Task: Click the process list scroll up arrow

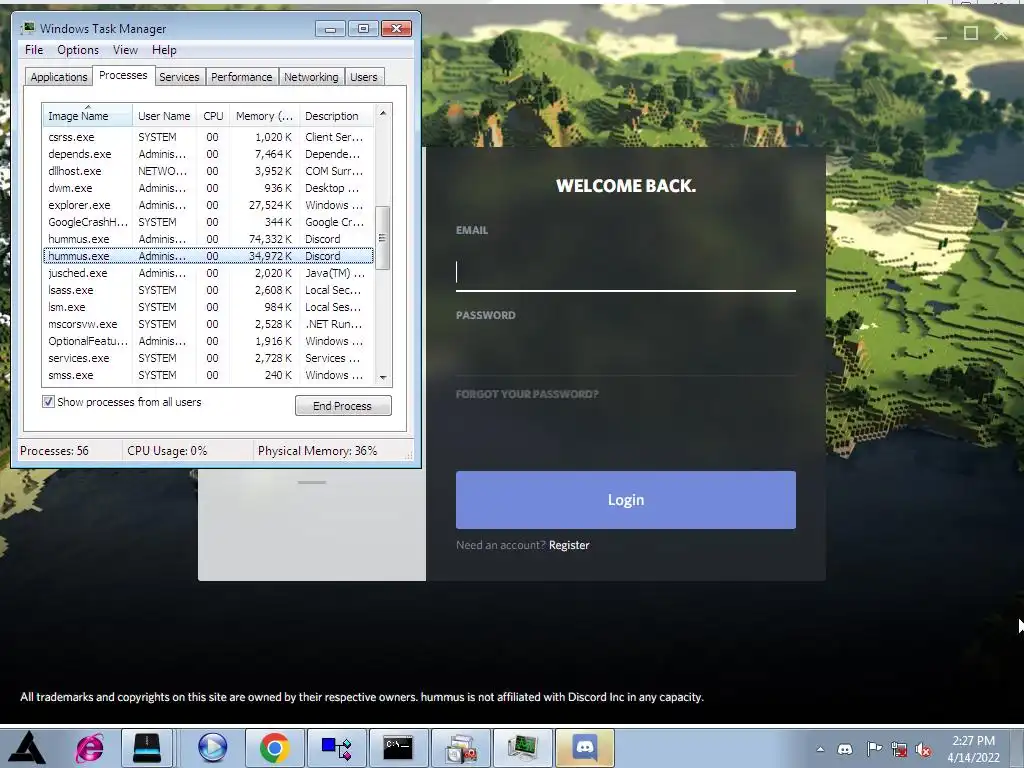Action: click(383, 113)
